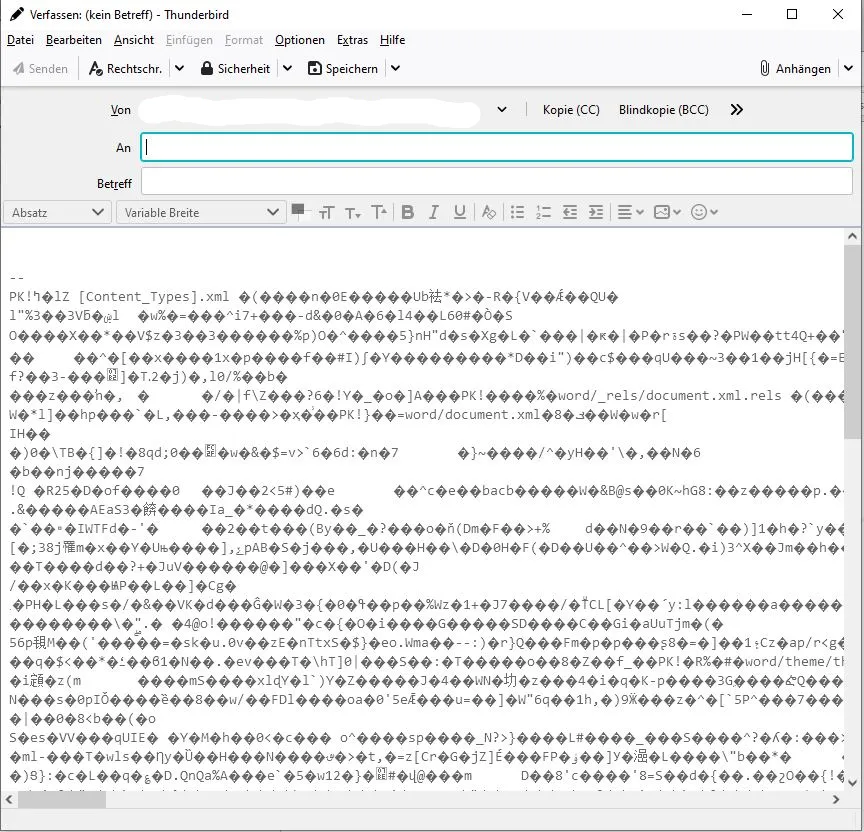The width and height of the screenshot is (864, 832).
Task: Toggle bold formatting
Action: click(x=408, y=212)
